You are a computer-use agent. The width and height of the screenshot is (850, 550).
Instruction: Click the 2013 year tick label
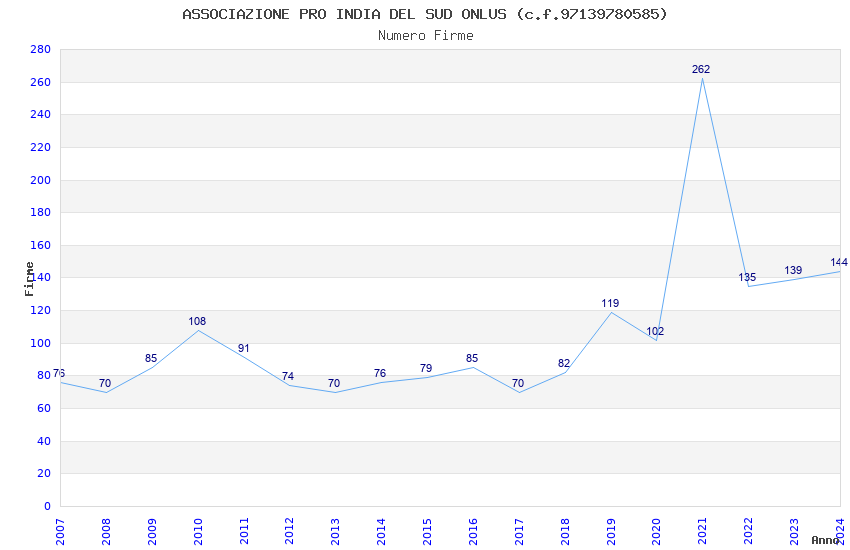click(x=336, y=531)
